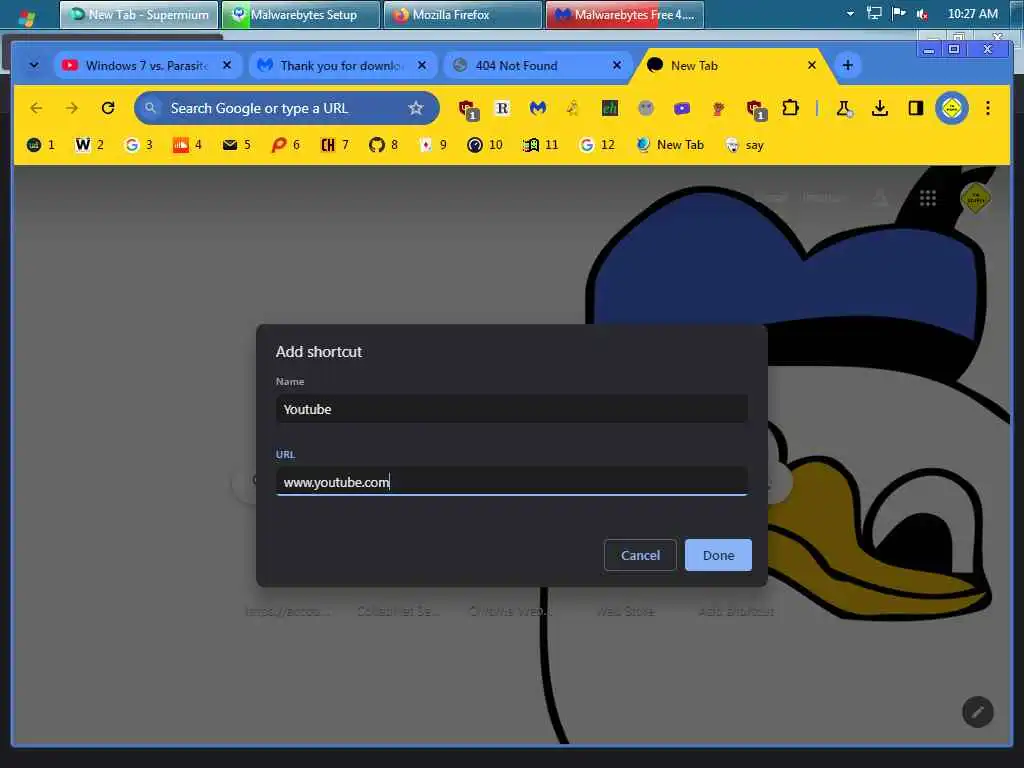Open the Google account avatar on the page

pos(975,198)
